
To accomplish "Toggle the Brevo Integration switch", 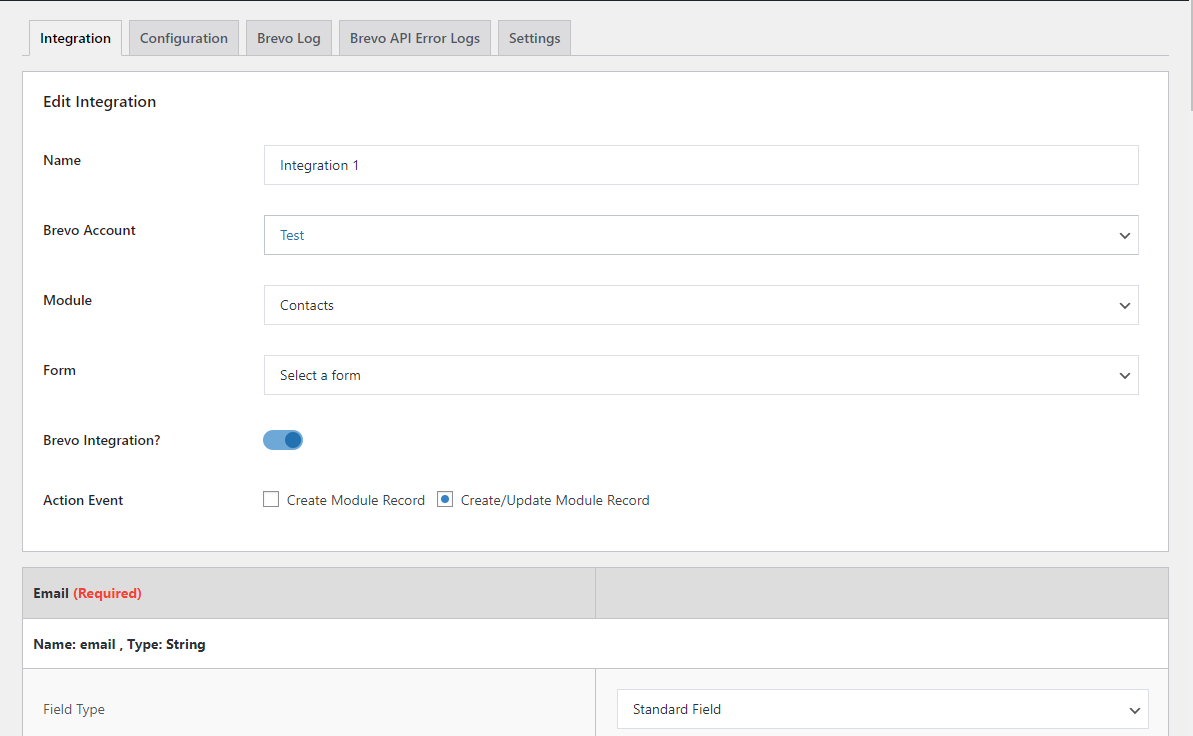I will pos(283,440).
